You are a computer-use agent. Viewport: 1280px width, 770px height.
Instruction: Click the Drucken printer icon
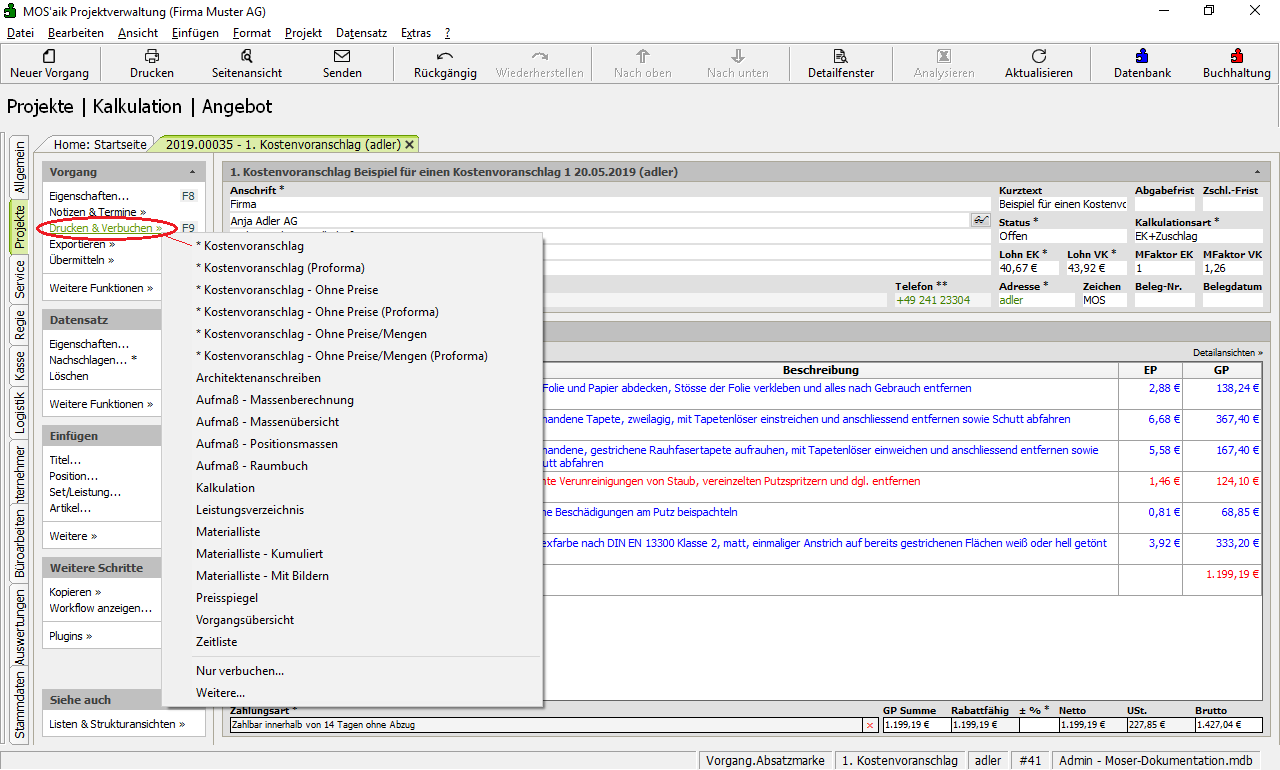(x=151, y=57)
